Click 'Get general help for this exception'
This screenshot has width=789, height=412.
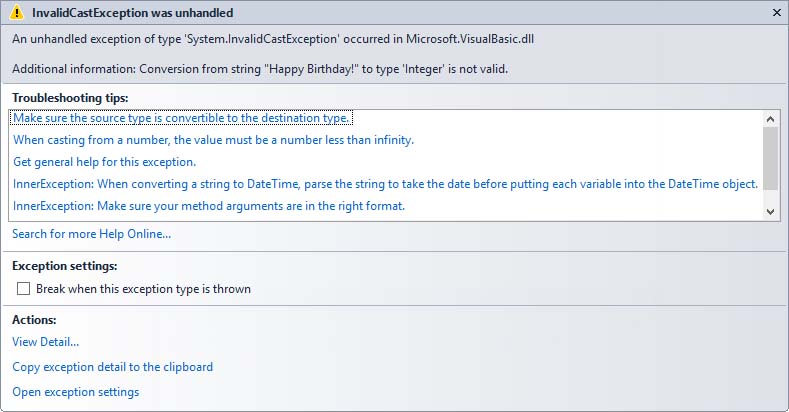pyautogui.click(x=105, y=162)
